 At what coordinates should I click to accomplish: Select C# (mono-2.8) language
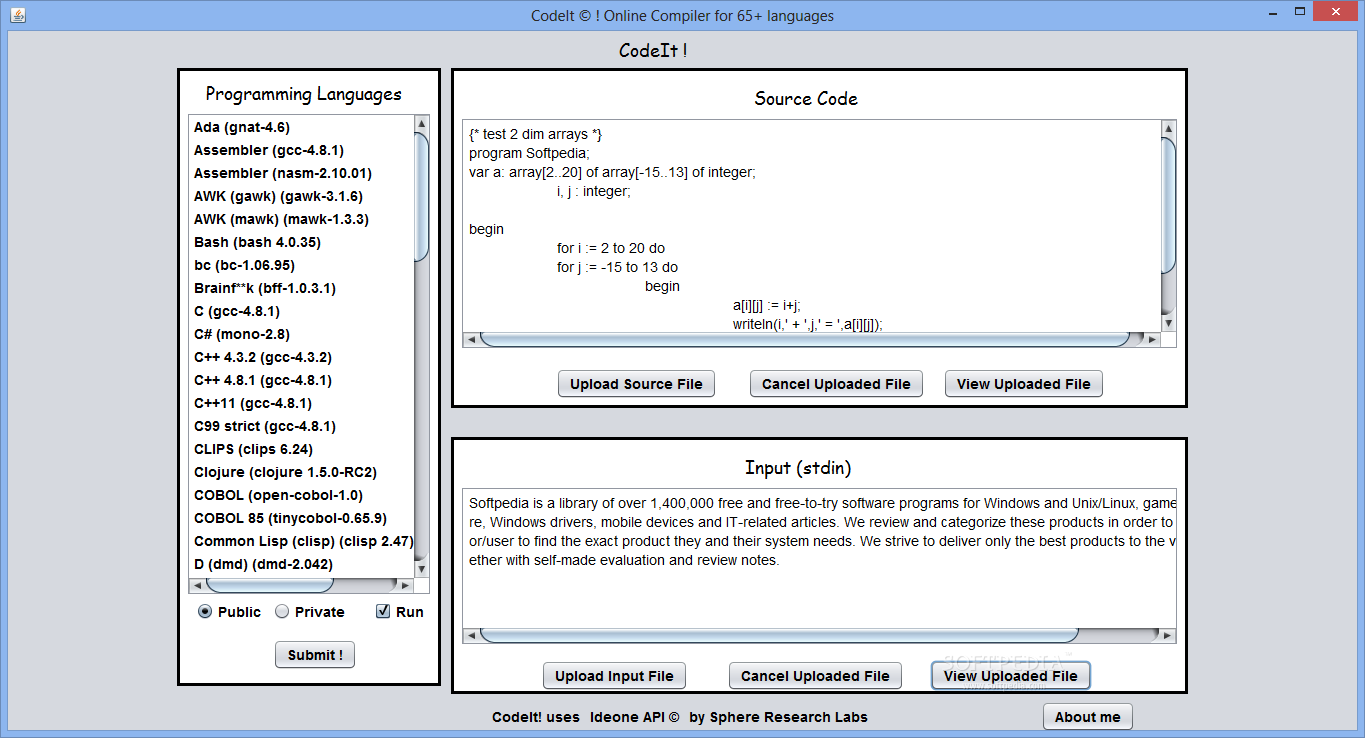tap(301, 334)
